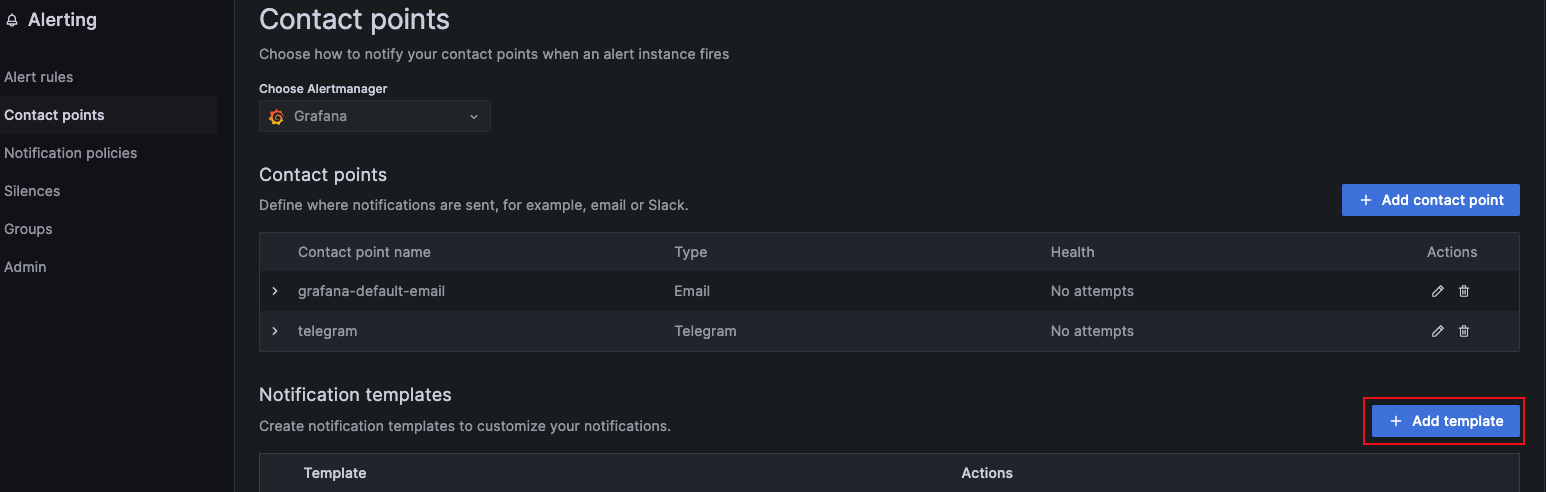Select Contact points in sidebar
This screenshot has height=492, width=1546.
coord(54,115)
